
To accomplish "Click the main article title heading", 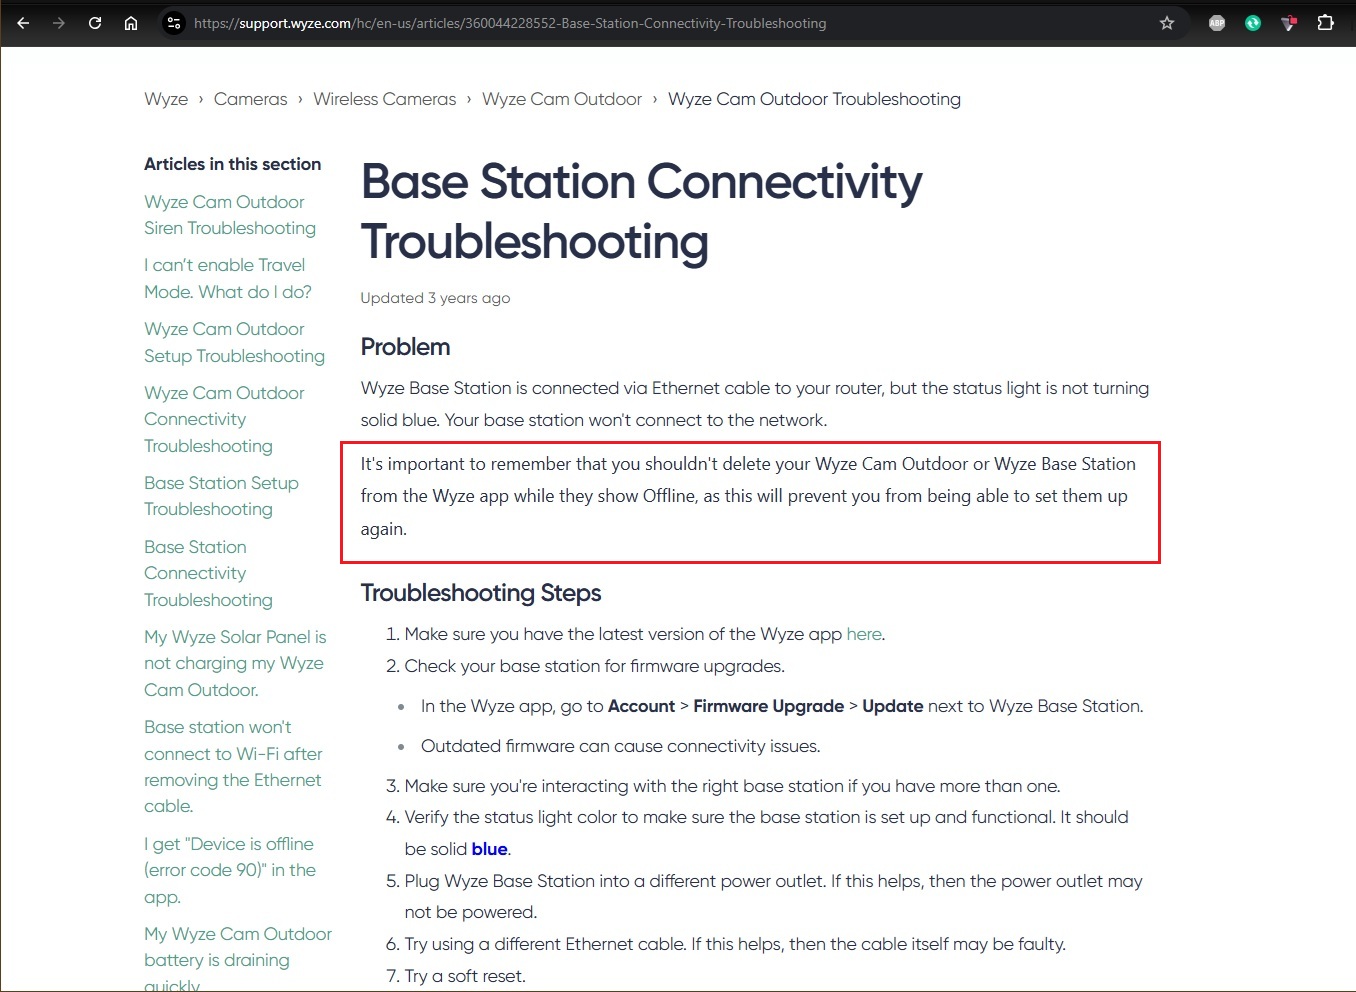I will pos(641,212).
